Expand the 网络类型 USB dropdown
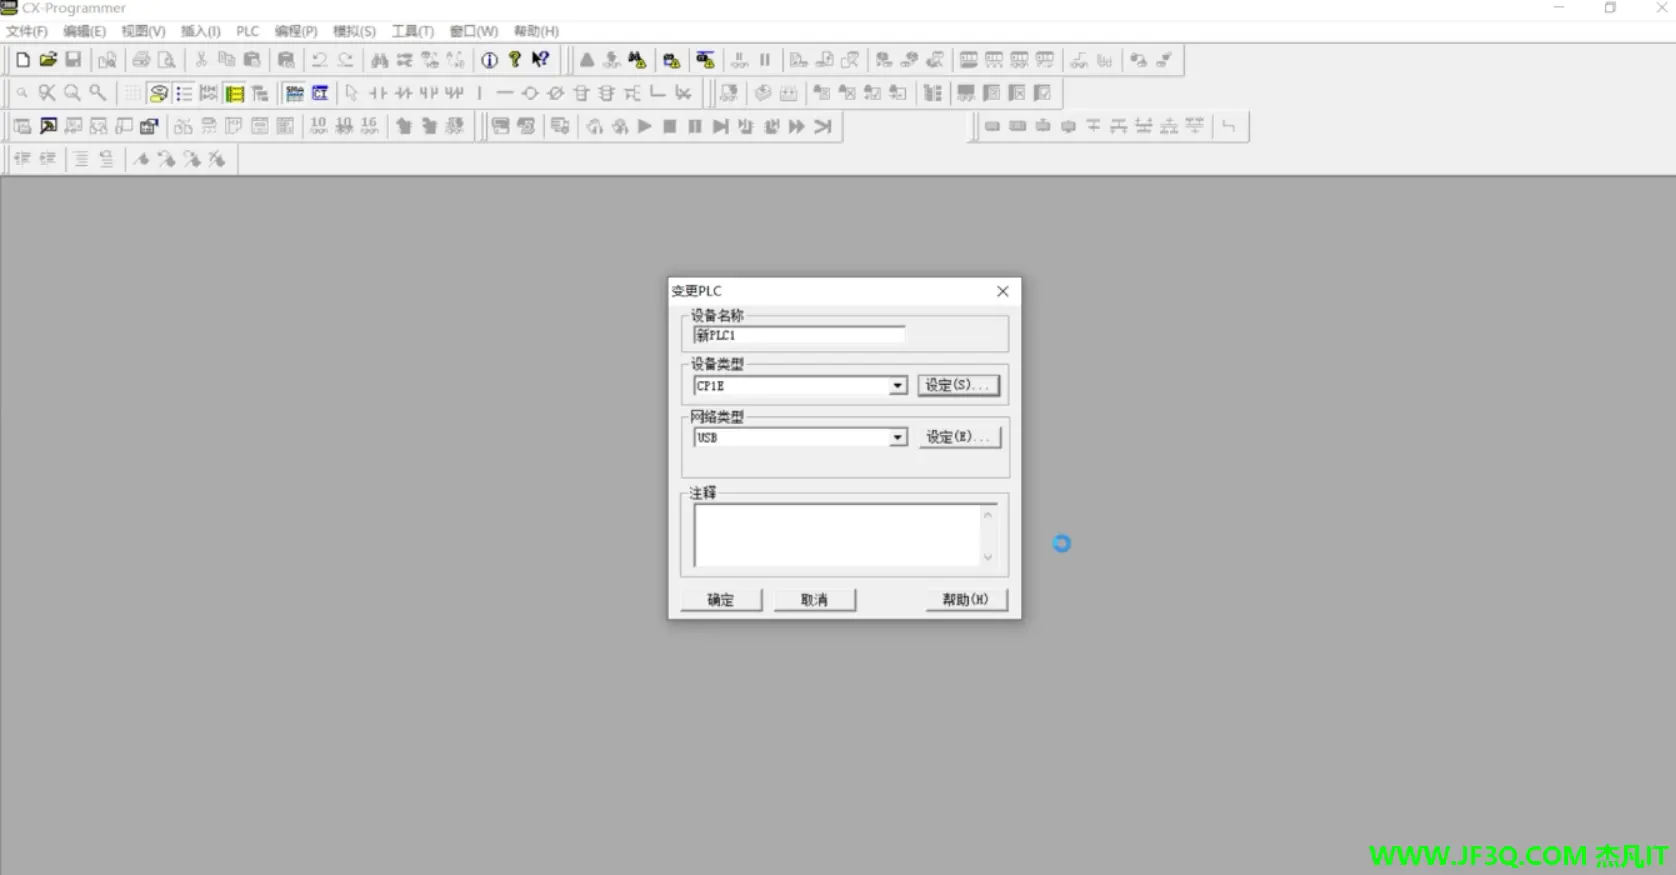 tap(897, 438)
